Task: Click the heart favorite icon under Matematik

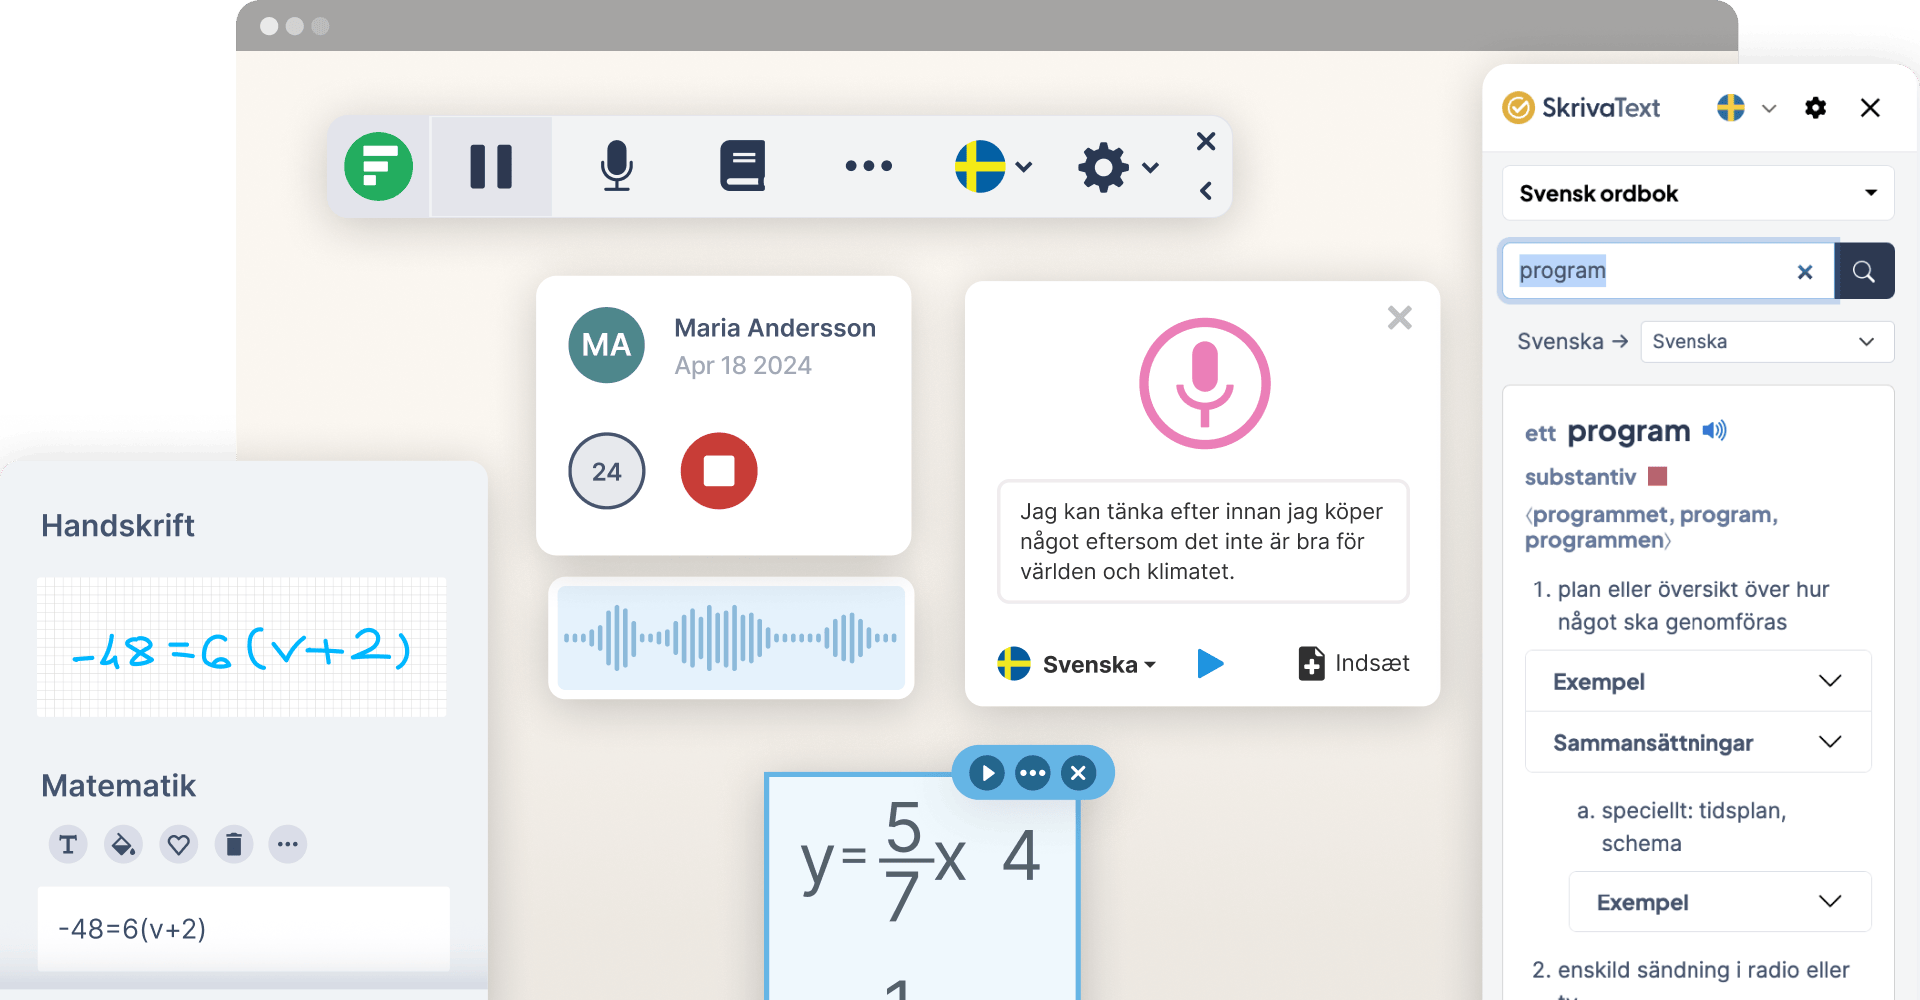Action: (179, 845)
